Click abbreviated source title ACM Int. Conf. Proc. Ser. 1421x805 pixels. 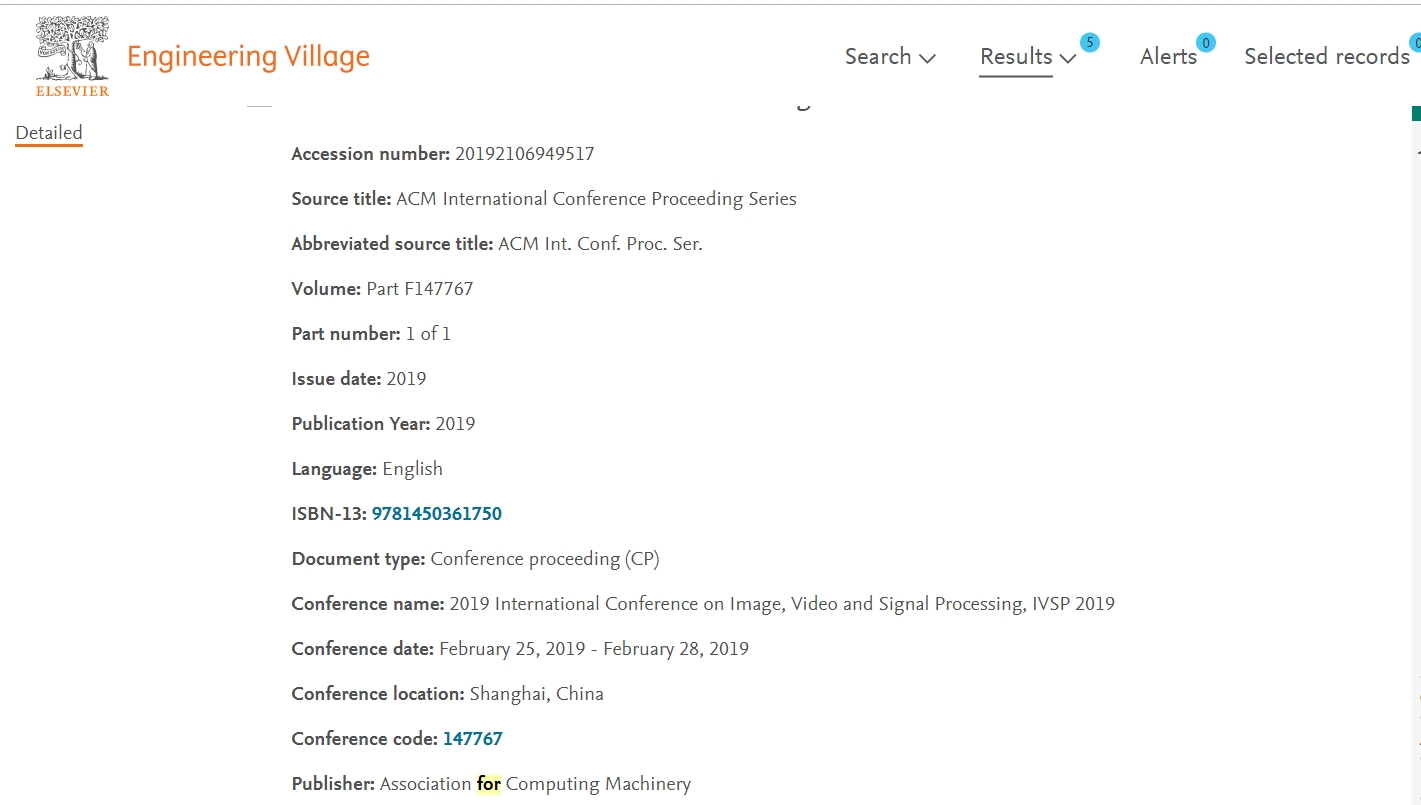tap(600, 244)
